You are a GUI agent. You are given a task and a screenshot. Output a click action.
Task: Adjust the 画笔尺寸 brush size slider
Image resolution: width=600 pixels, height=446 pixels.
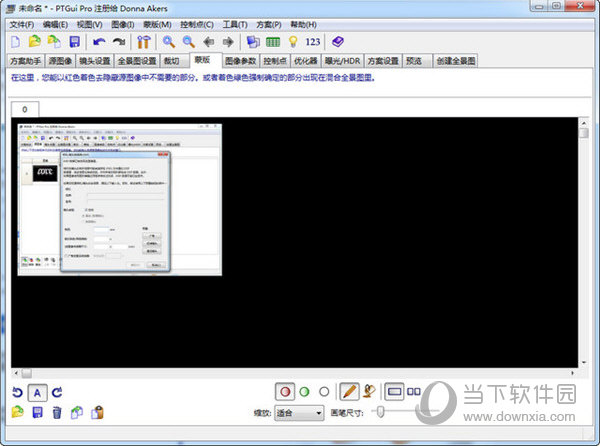click(378, 412)
